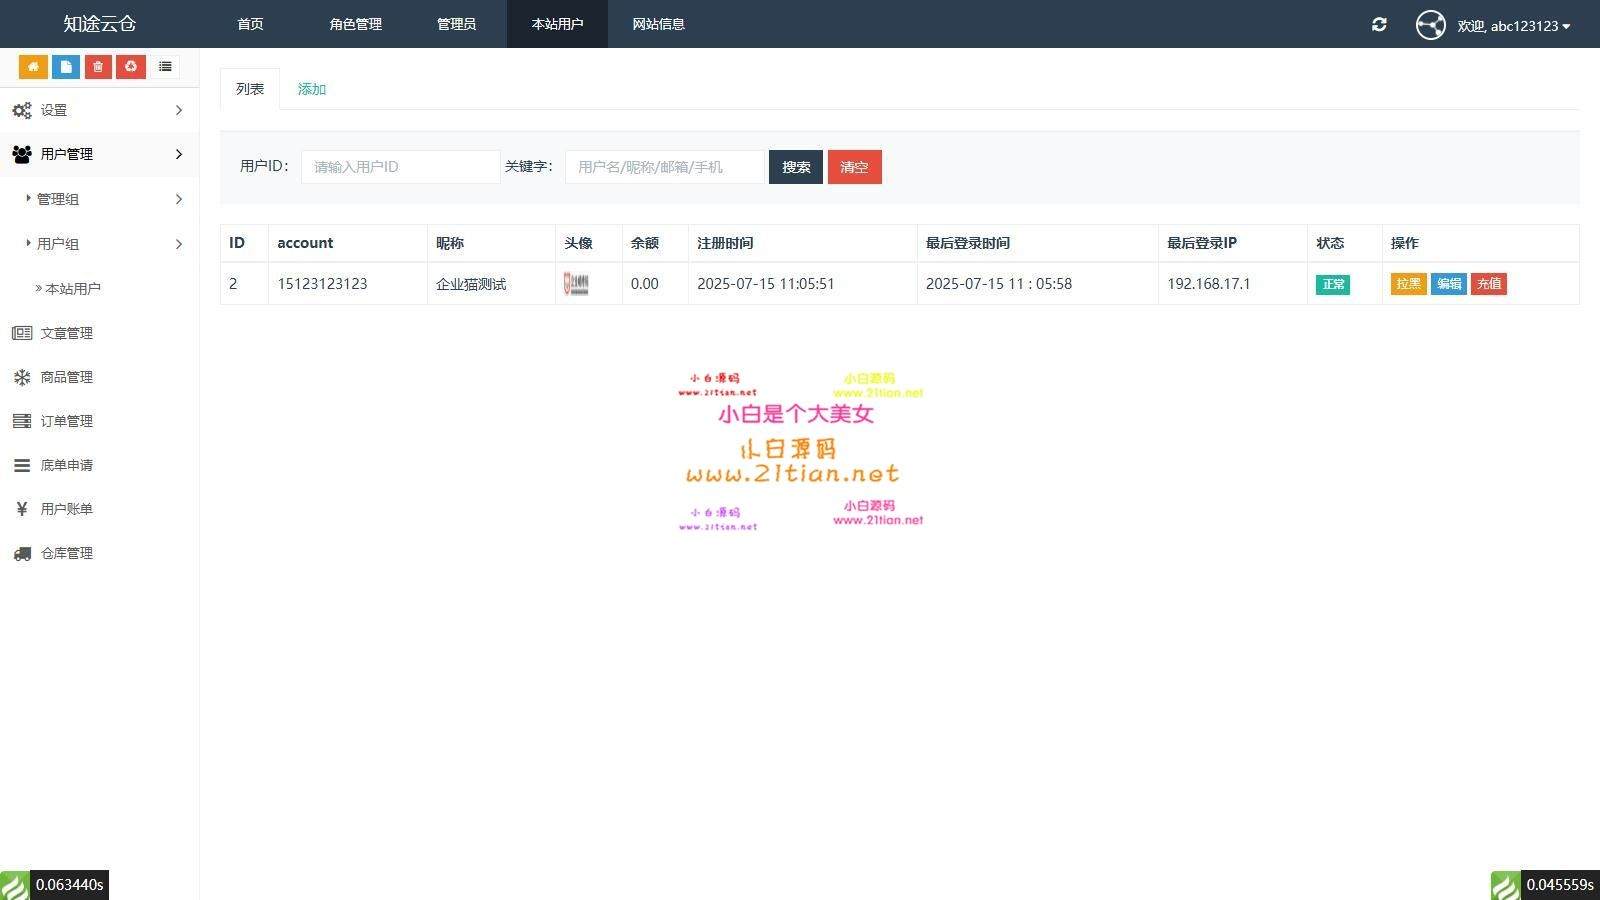Click the truck icon beside 仓库管理
1600x900 pixels.
22,553
